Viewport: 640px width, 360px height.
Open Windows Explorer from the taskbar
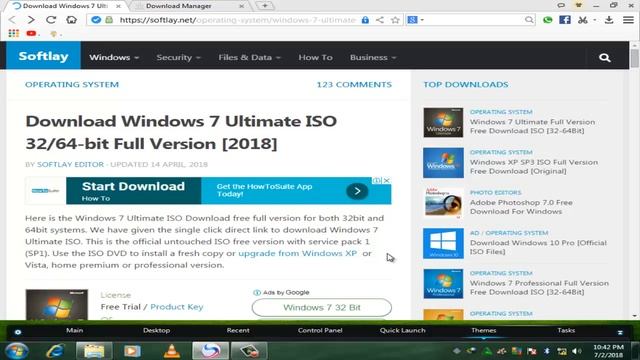tap(93, 351)
